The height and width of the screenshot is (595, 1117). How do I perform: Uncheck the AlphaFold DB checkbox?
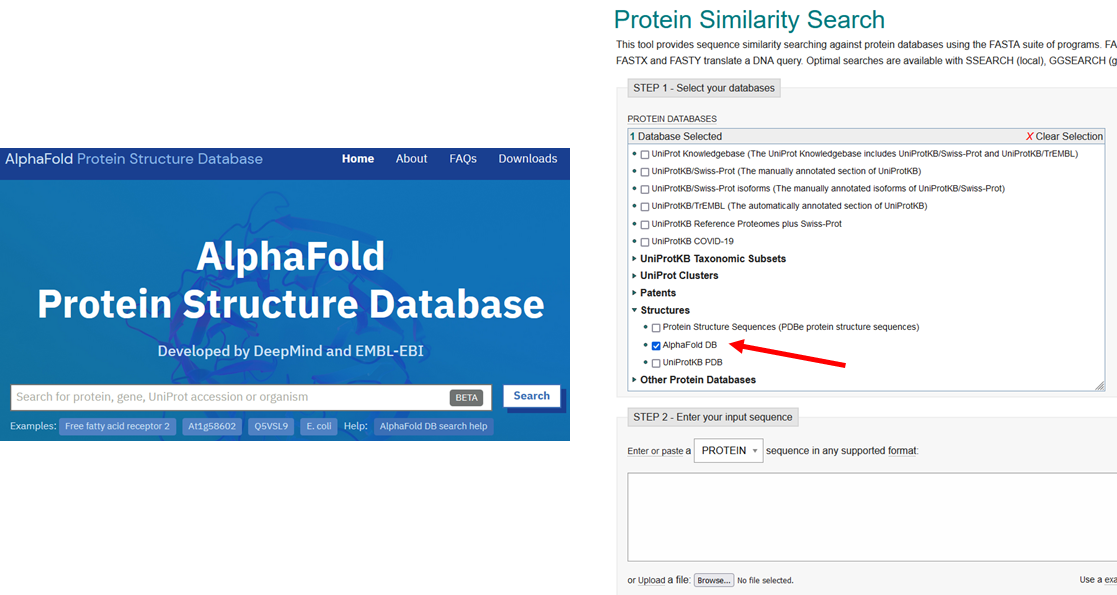(x=656, y=345)
